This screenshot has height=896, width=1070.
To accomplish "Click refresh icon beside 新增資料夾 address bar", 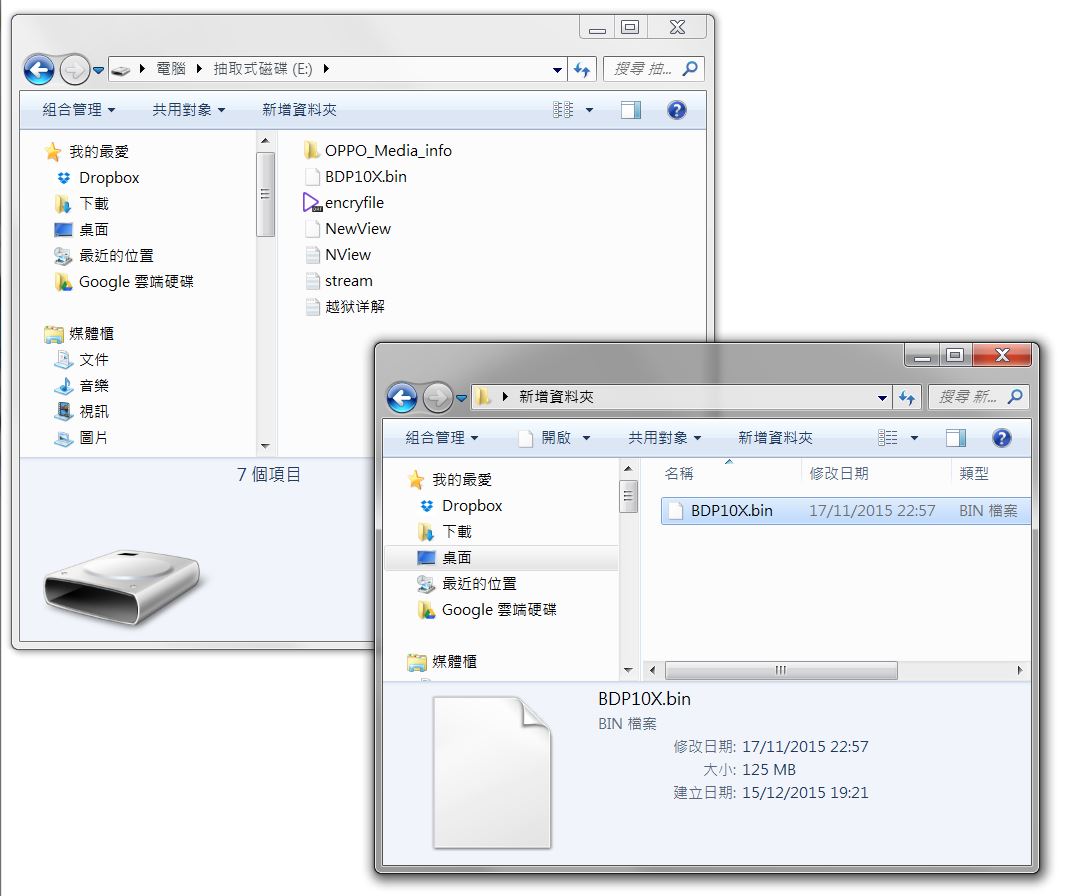I will pyautogui.click(x=907, y=397).
